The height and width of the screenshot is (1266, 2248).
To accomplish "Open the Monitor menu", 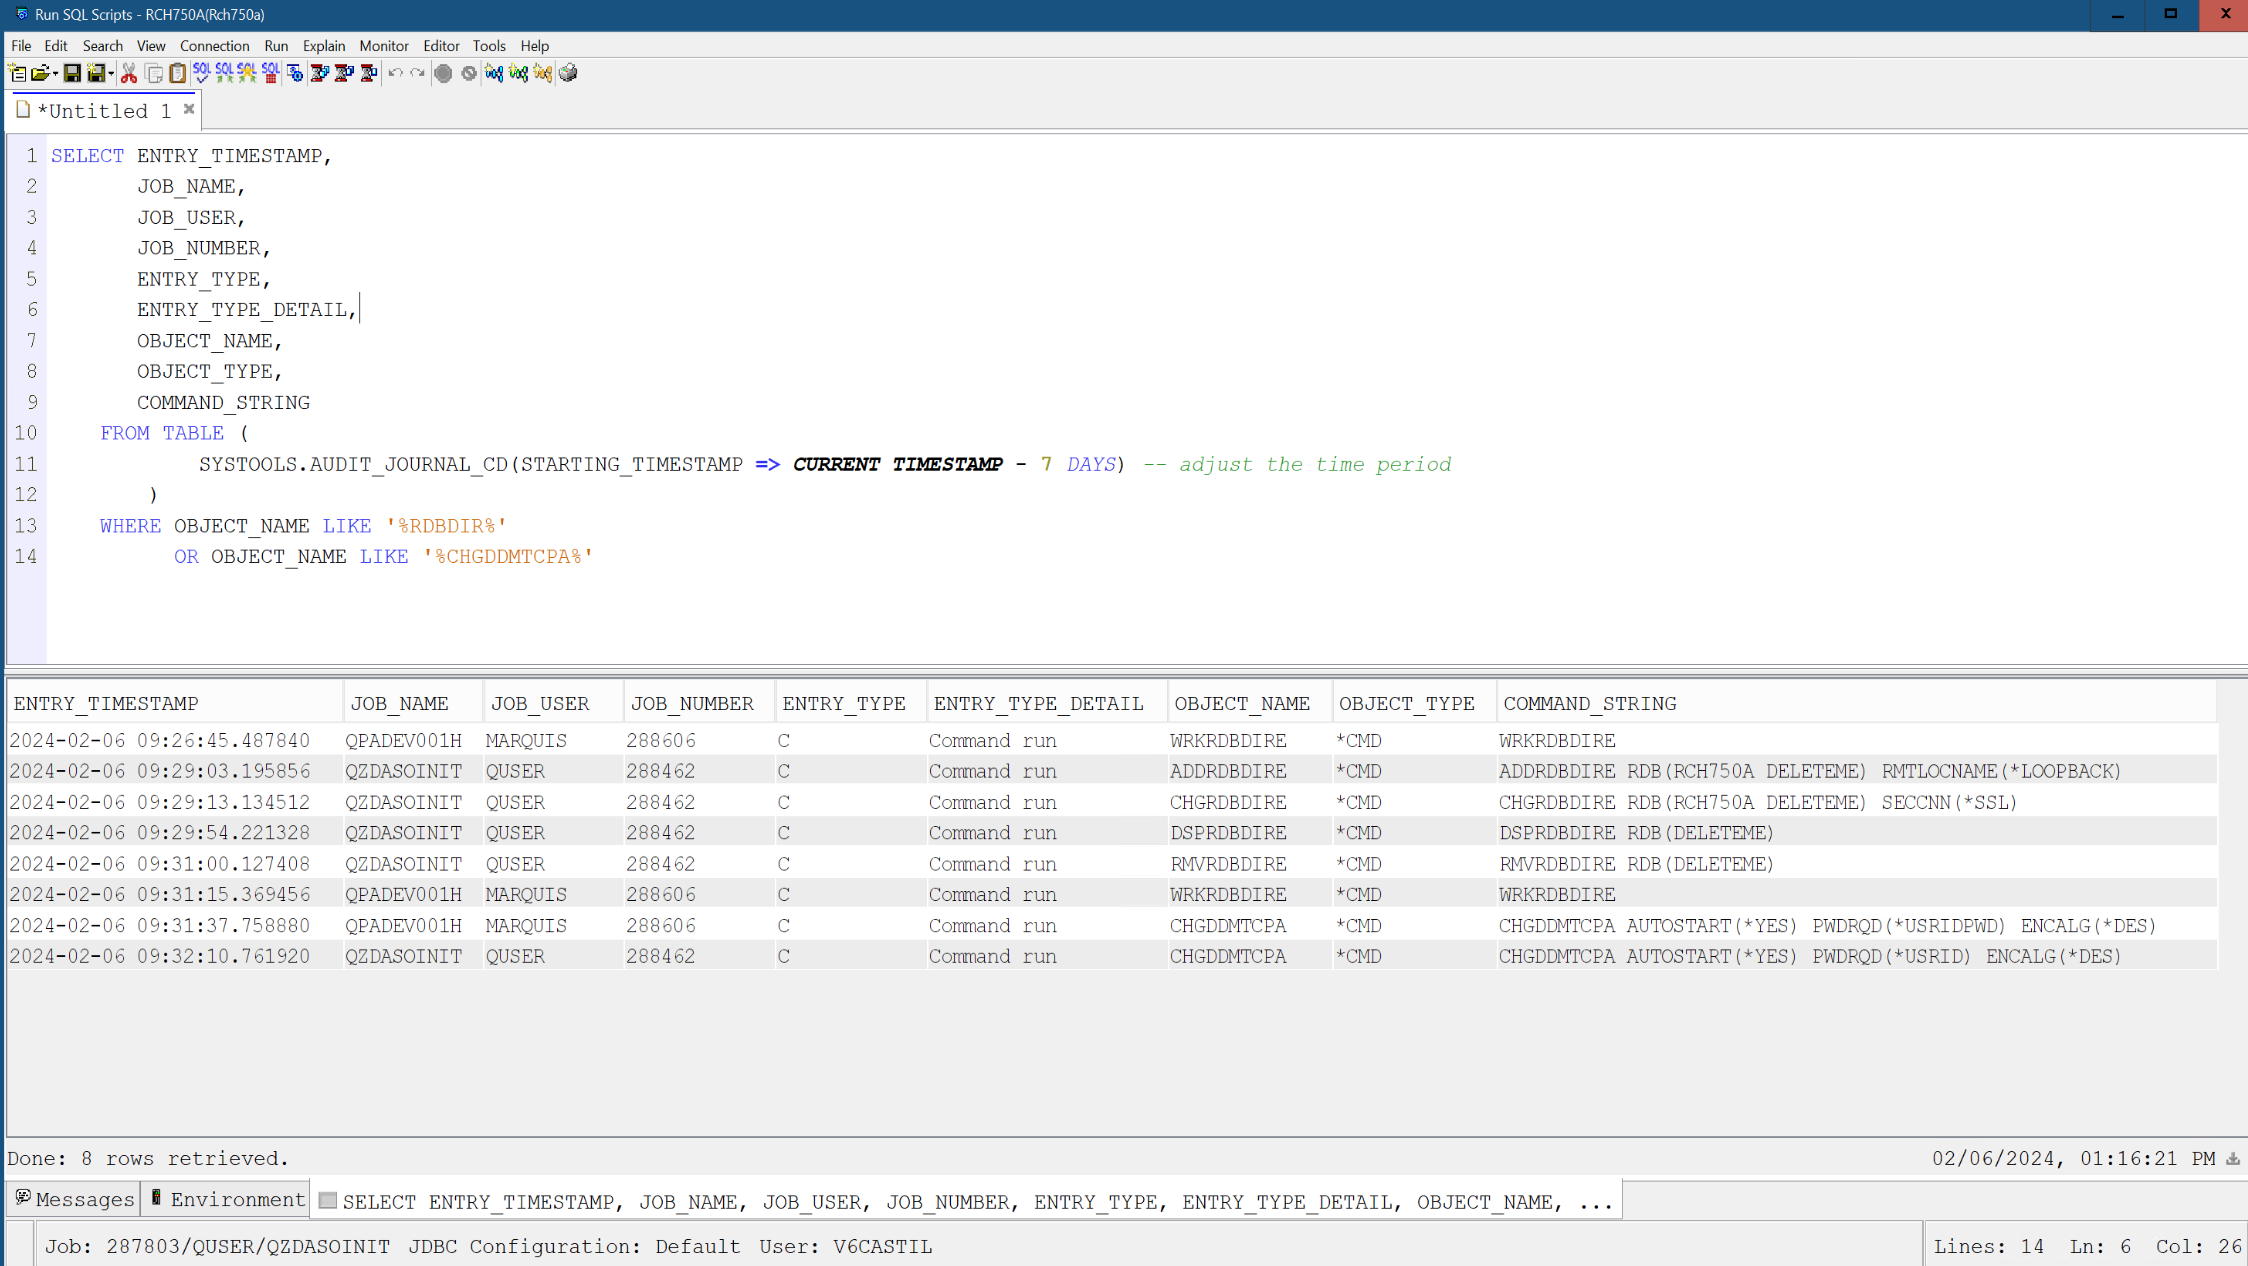I will pos(384,46).
